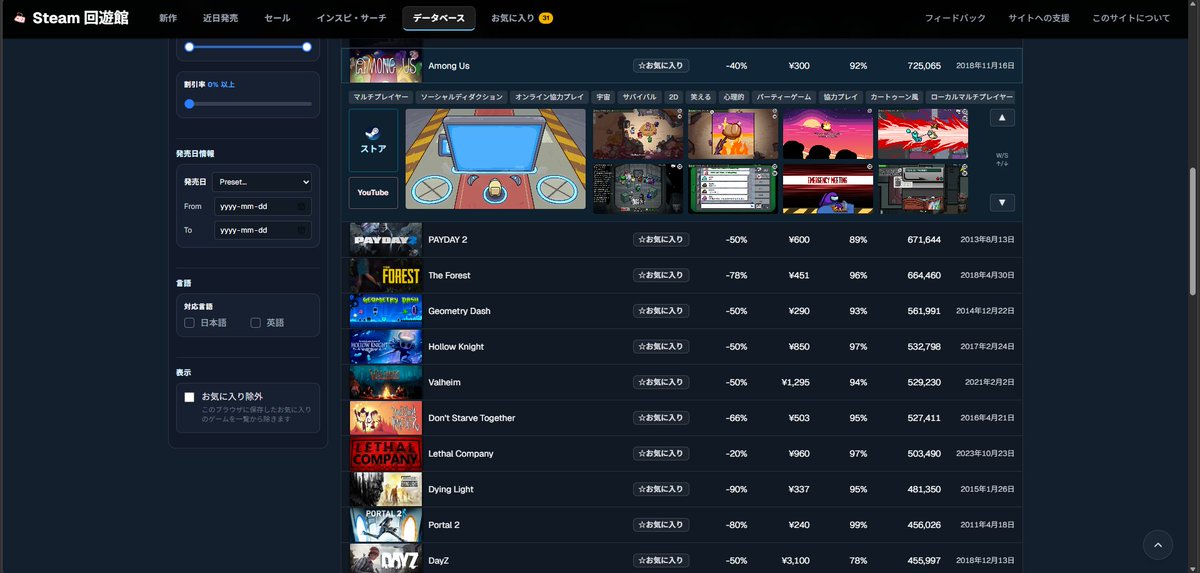The height and width of the screenshot is (573, 1200).
Task: View the large Among Us main screenshot
Action: tap(495, 159)
